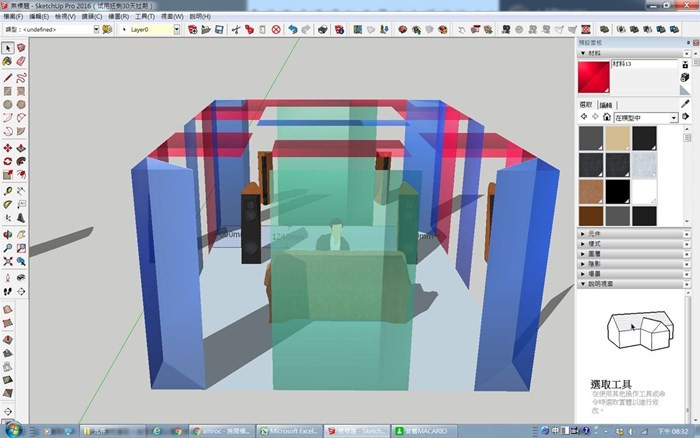Expand the 陰影 panel
Viewport: 700px width, 438px height.
(x=583, y=264)
